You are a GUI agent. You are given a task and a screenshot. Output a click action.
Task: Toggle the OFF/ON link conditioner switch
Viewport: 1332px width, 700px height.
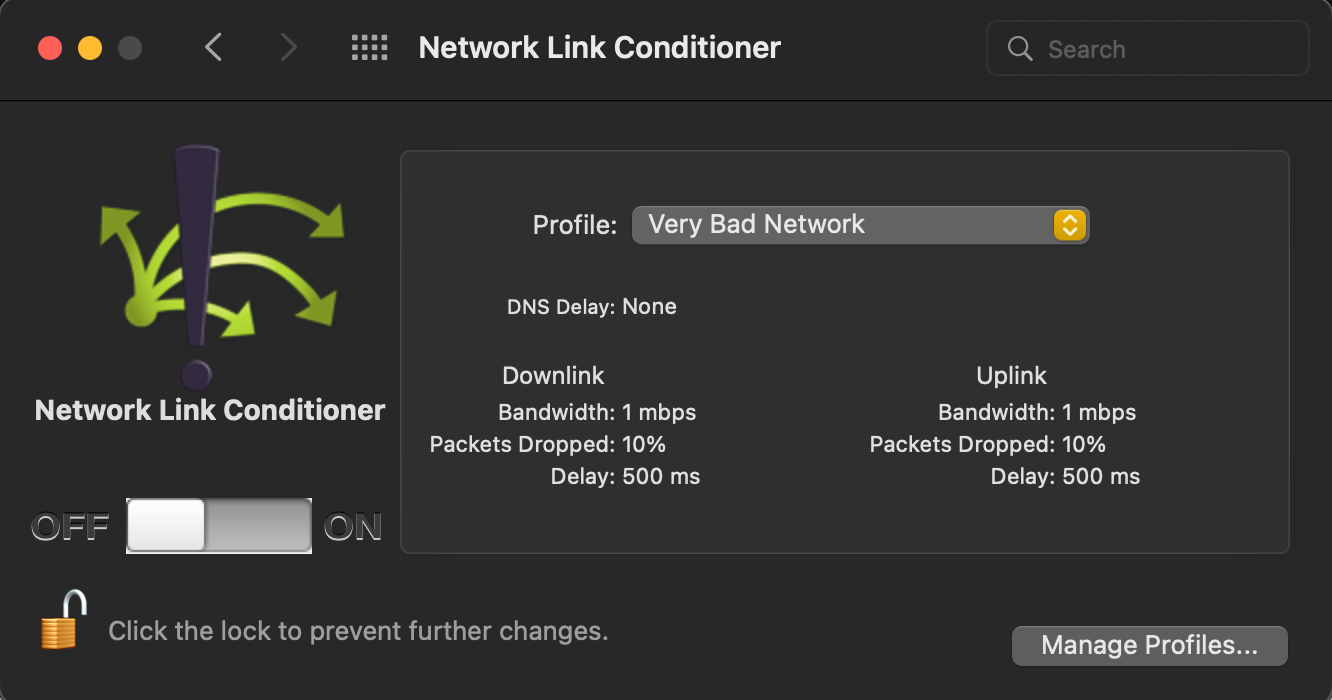pyautogui.click(x=218, y=525)
